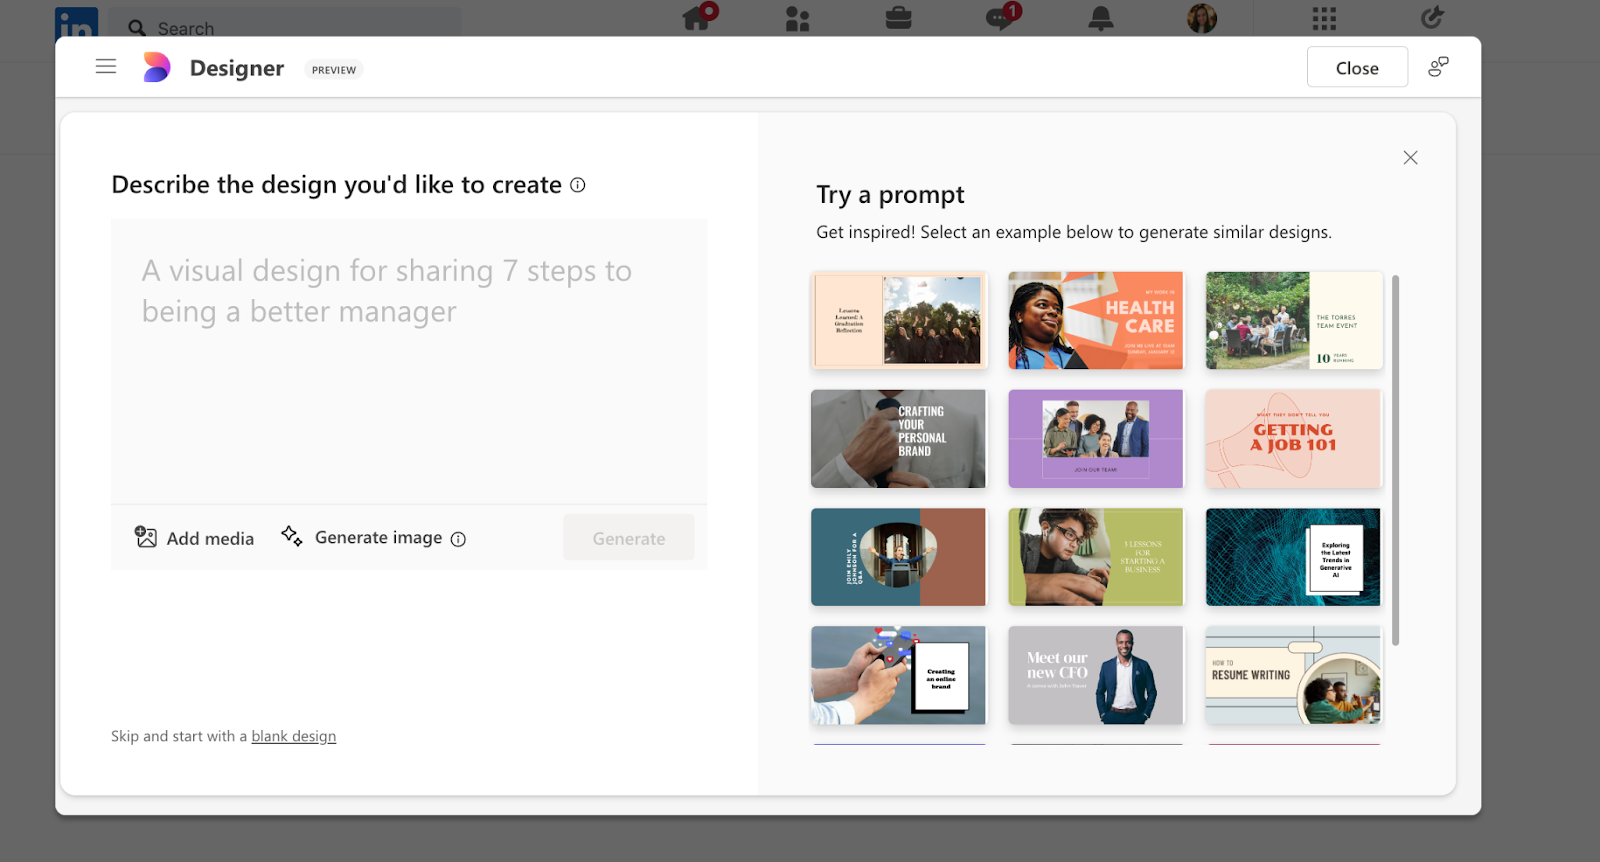
Task: Open the apps grid icon on LinkedIn
Action: (x=1324, y=18)
